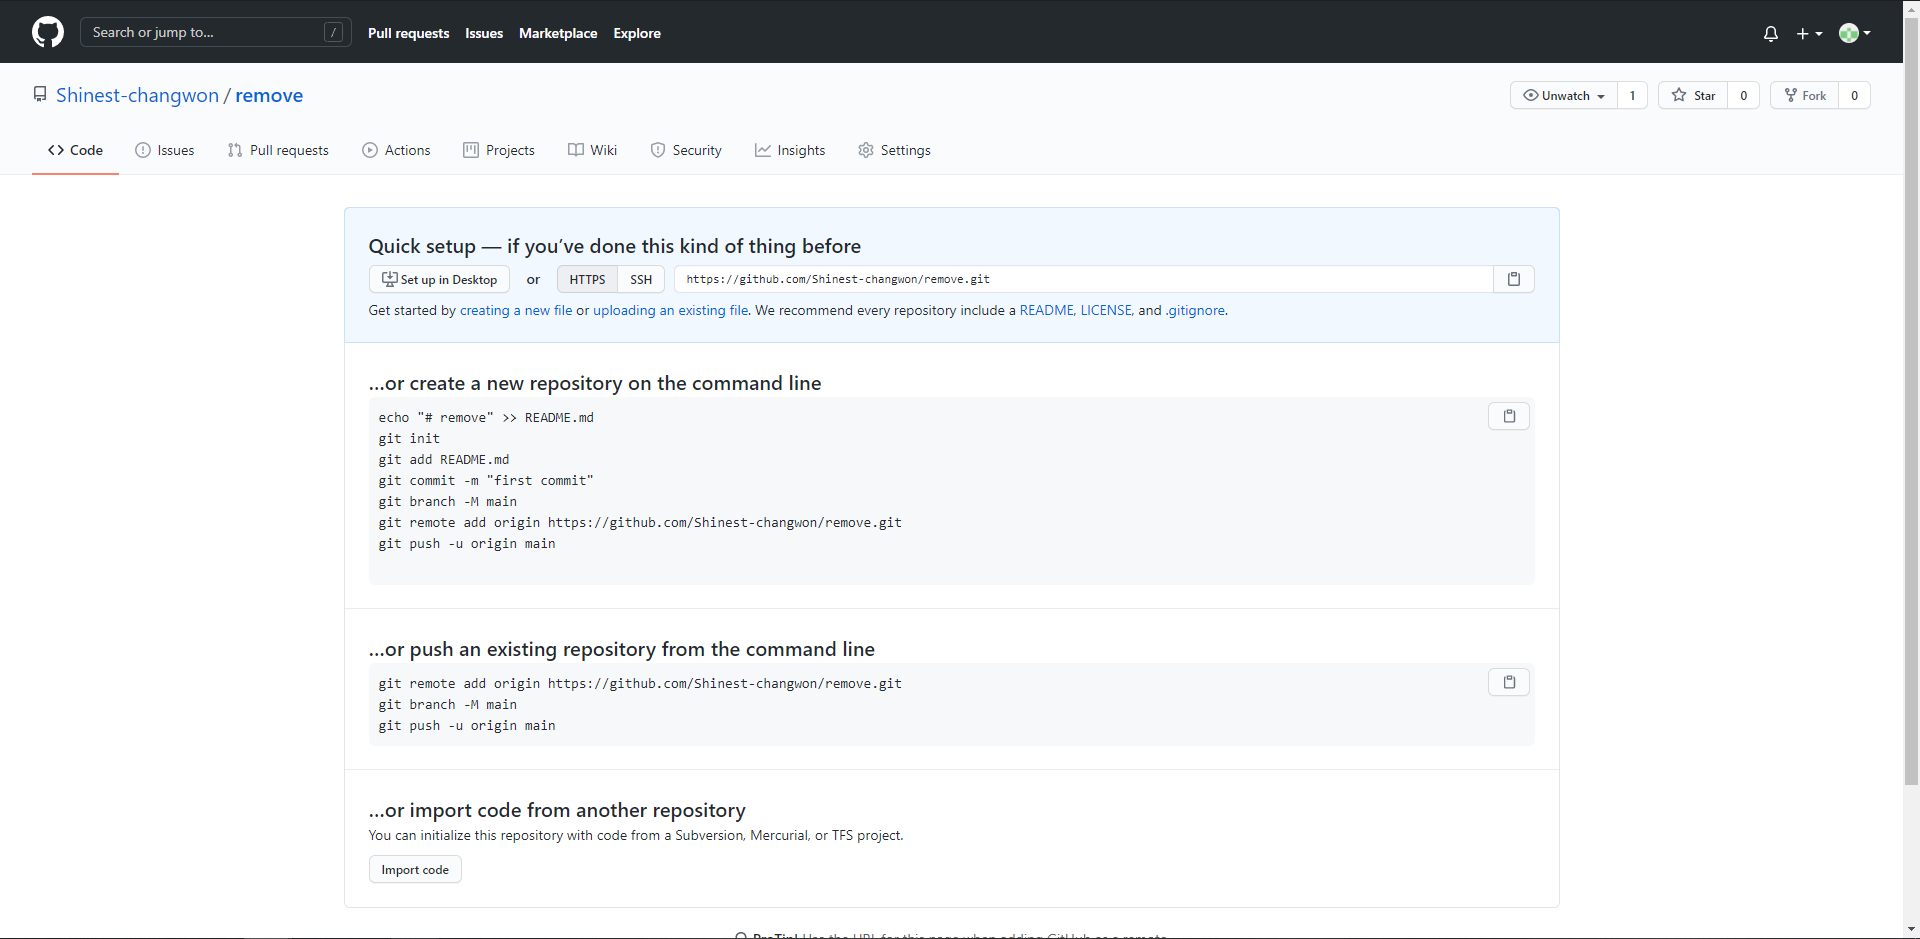
Task: Open Marketplace in top navigation
Action: 558,33
